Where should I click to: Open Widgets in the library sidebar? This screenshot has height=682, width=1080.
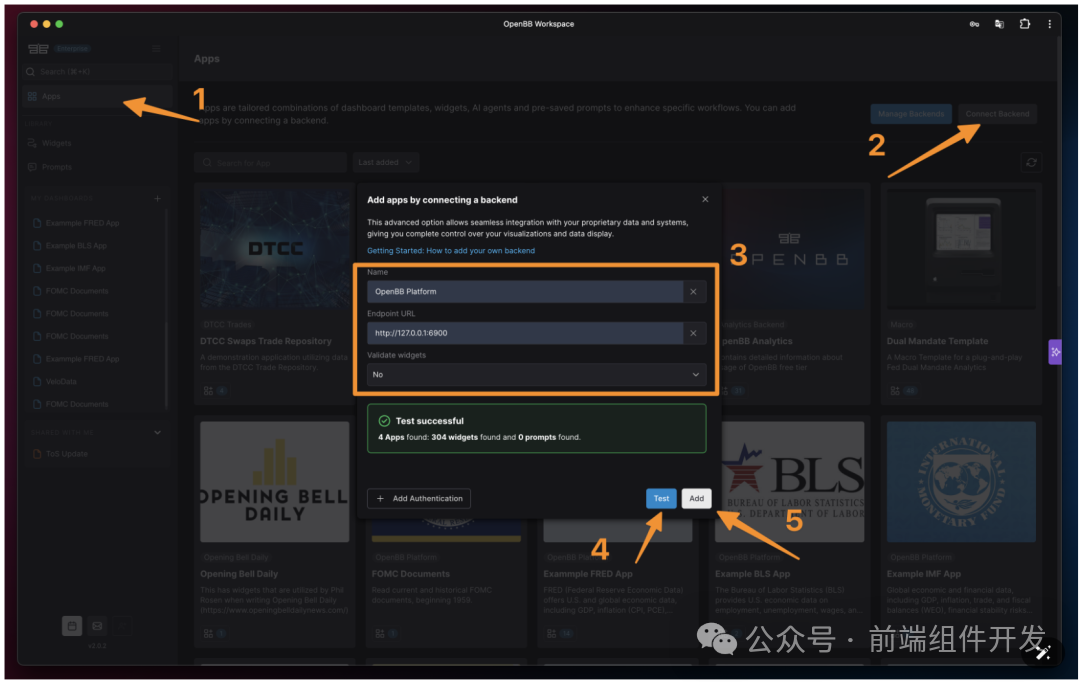tap(56, 143)
